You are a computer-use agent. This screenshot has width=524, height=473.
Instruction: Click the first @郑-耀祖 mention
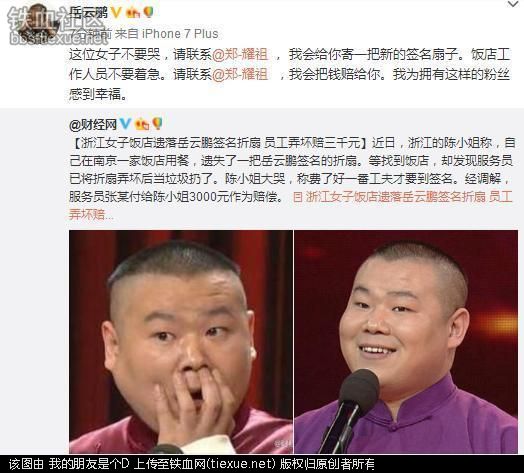[240, 54]
